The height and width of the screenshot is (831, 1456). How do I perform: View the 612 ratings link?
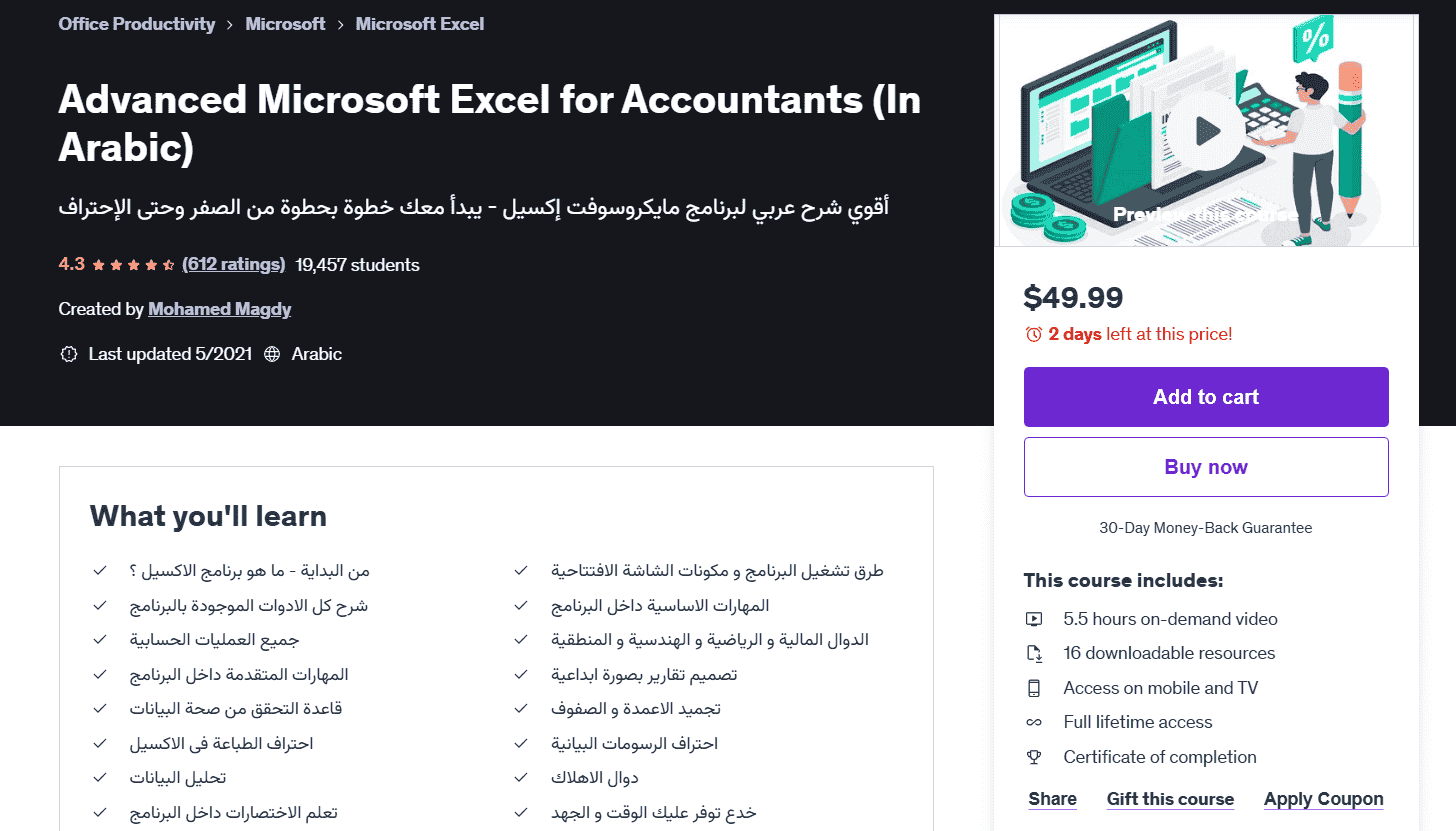click(x=234, y=265)
